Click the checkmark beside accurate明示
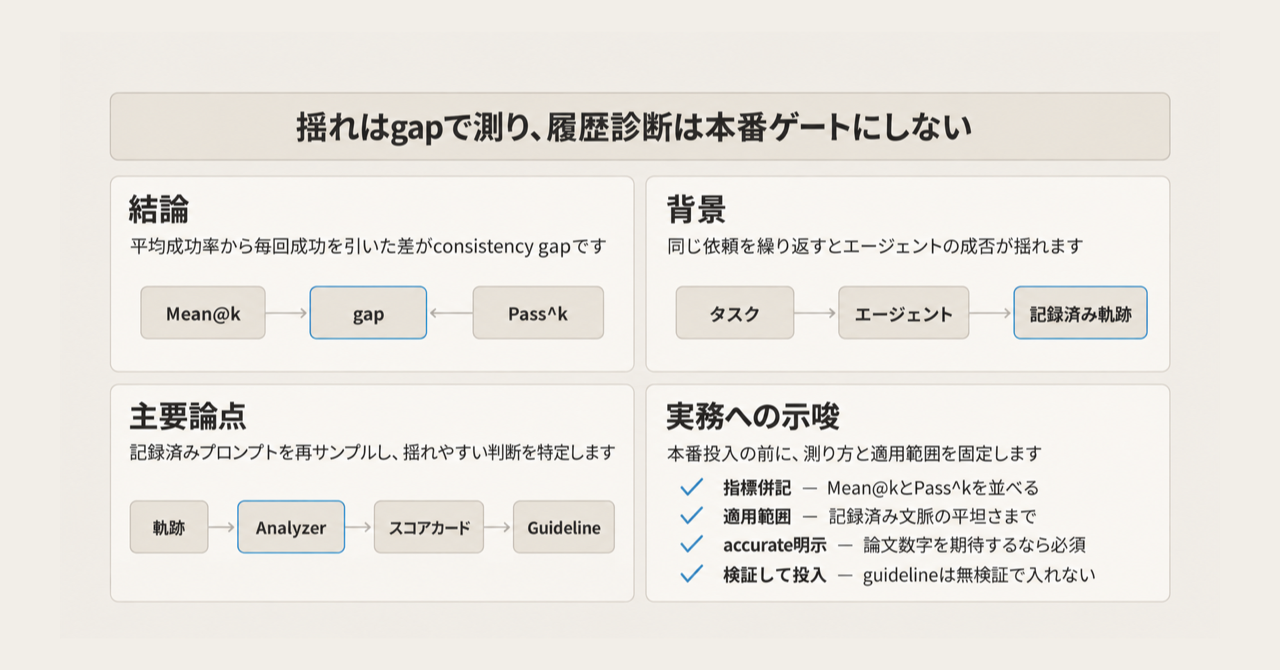 pyautogui.click(x=691, y=545)
